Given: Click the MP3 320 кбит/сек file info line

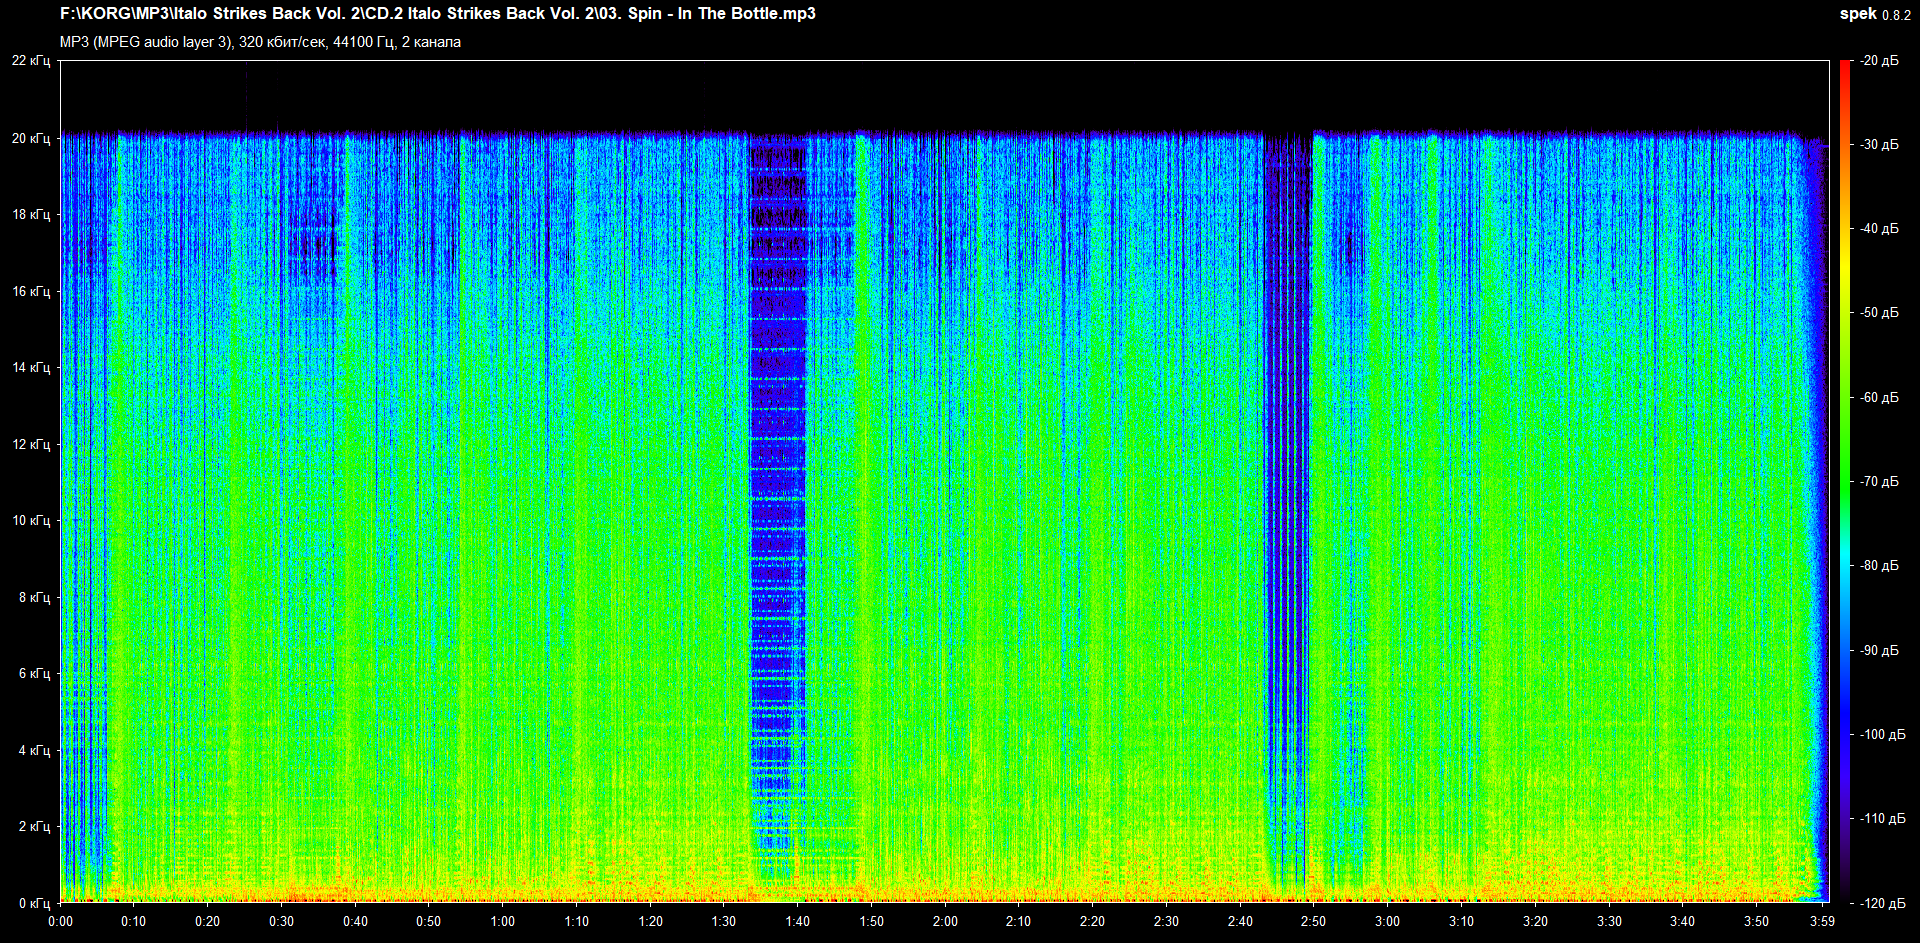Looking at the screenshot, I should 260,42.
